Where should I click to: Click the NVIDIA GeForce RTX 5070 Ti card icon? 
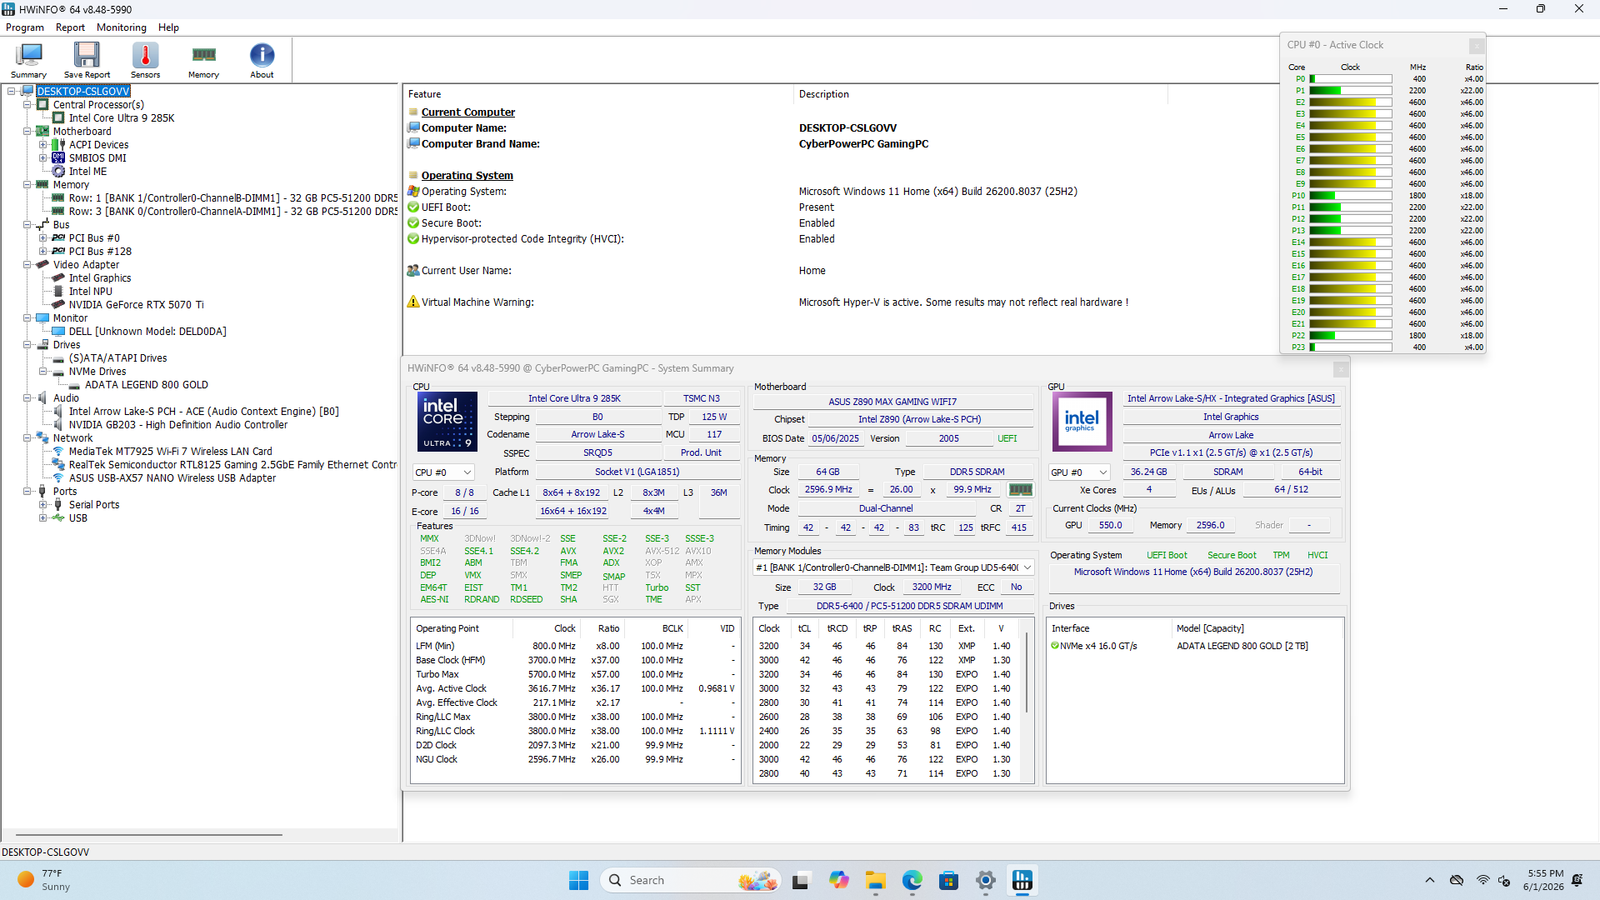58,304
